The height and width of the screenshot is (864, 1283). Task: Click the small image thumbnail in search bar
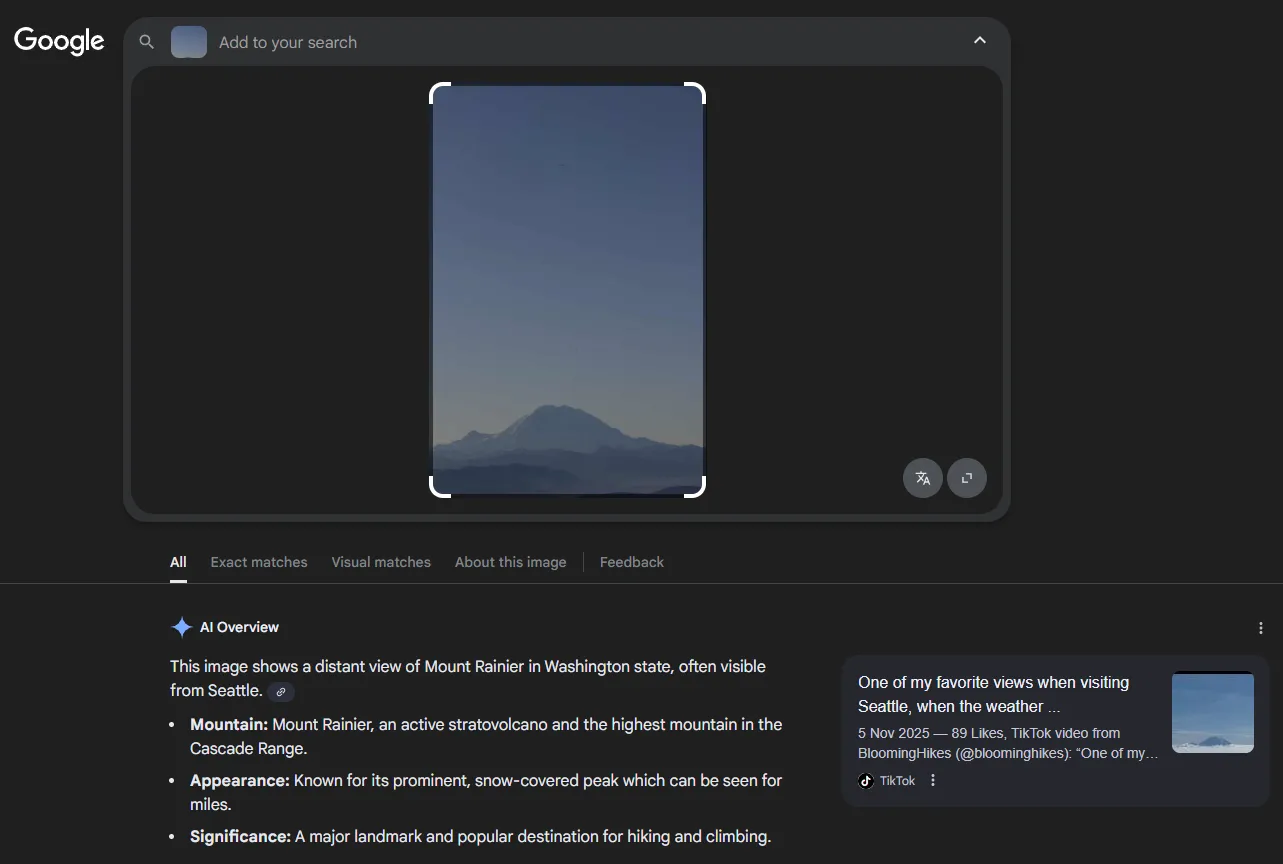tap(189, 42)
